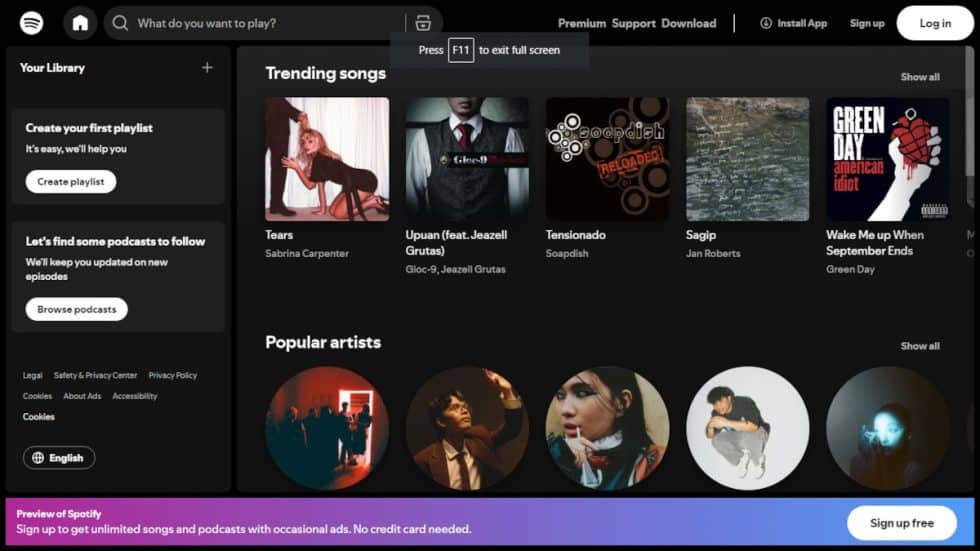980x551 pixels.
Task: Open the Tears album cover
Action: point(327,159)
